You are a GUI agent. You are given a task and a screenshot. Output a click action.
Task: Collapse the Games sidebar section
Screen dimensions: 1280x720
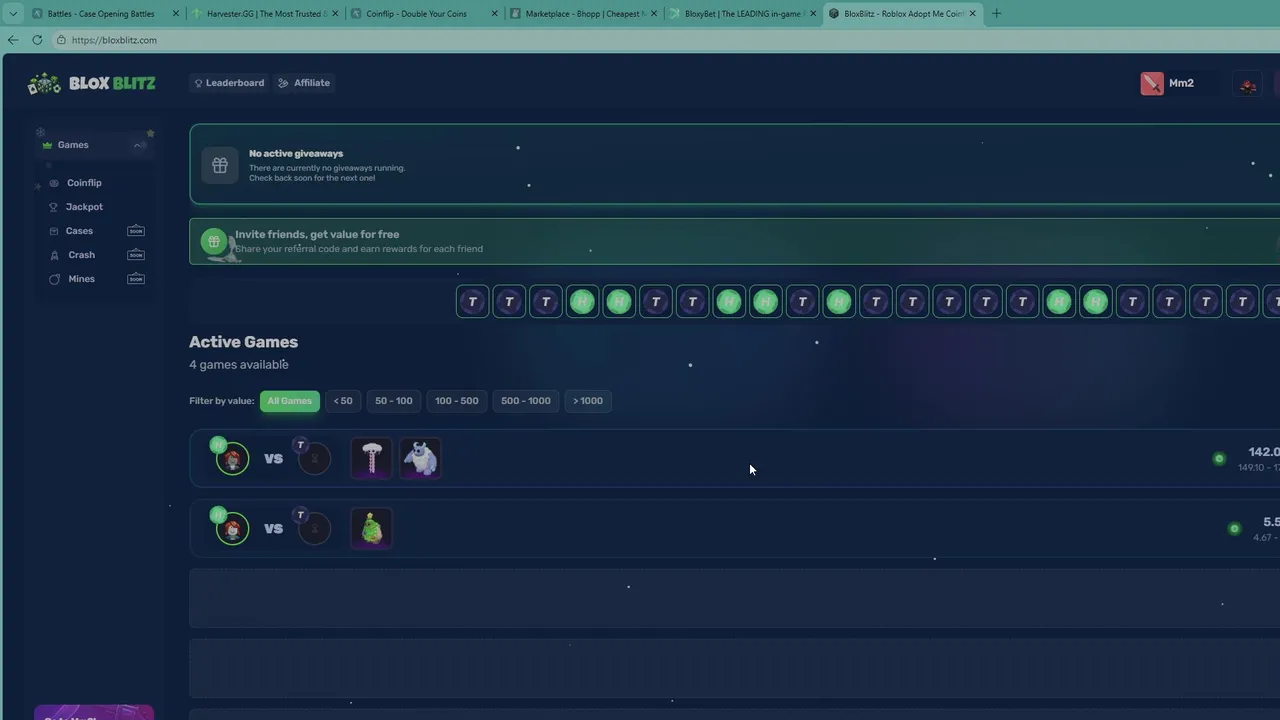coord(140,145)
